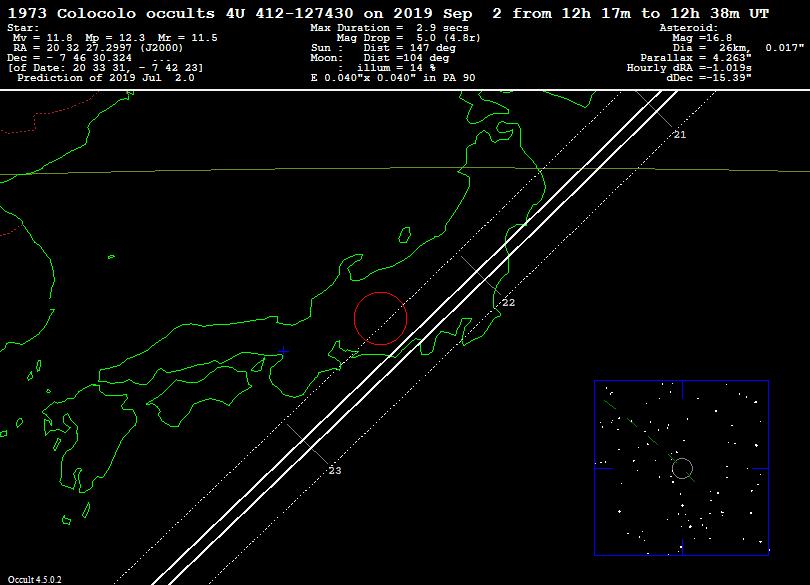Click the minute marker label '21' on the path

(x=680, y=134)
